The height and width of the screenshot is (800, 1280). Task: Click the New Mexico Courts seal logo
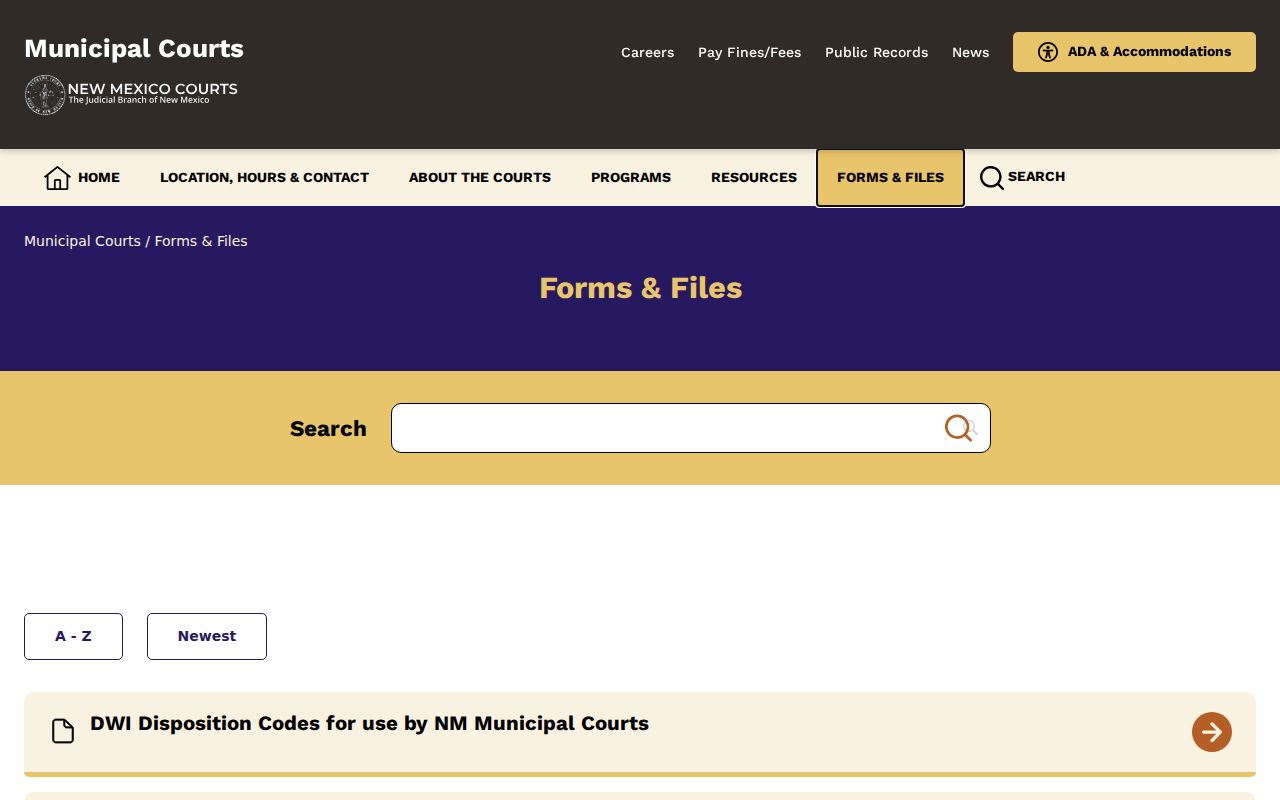point(45,95)
